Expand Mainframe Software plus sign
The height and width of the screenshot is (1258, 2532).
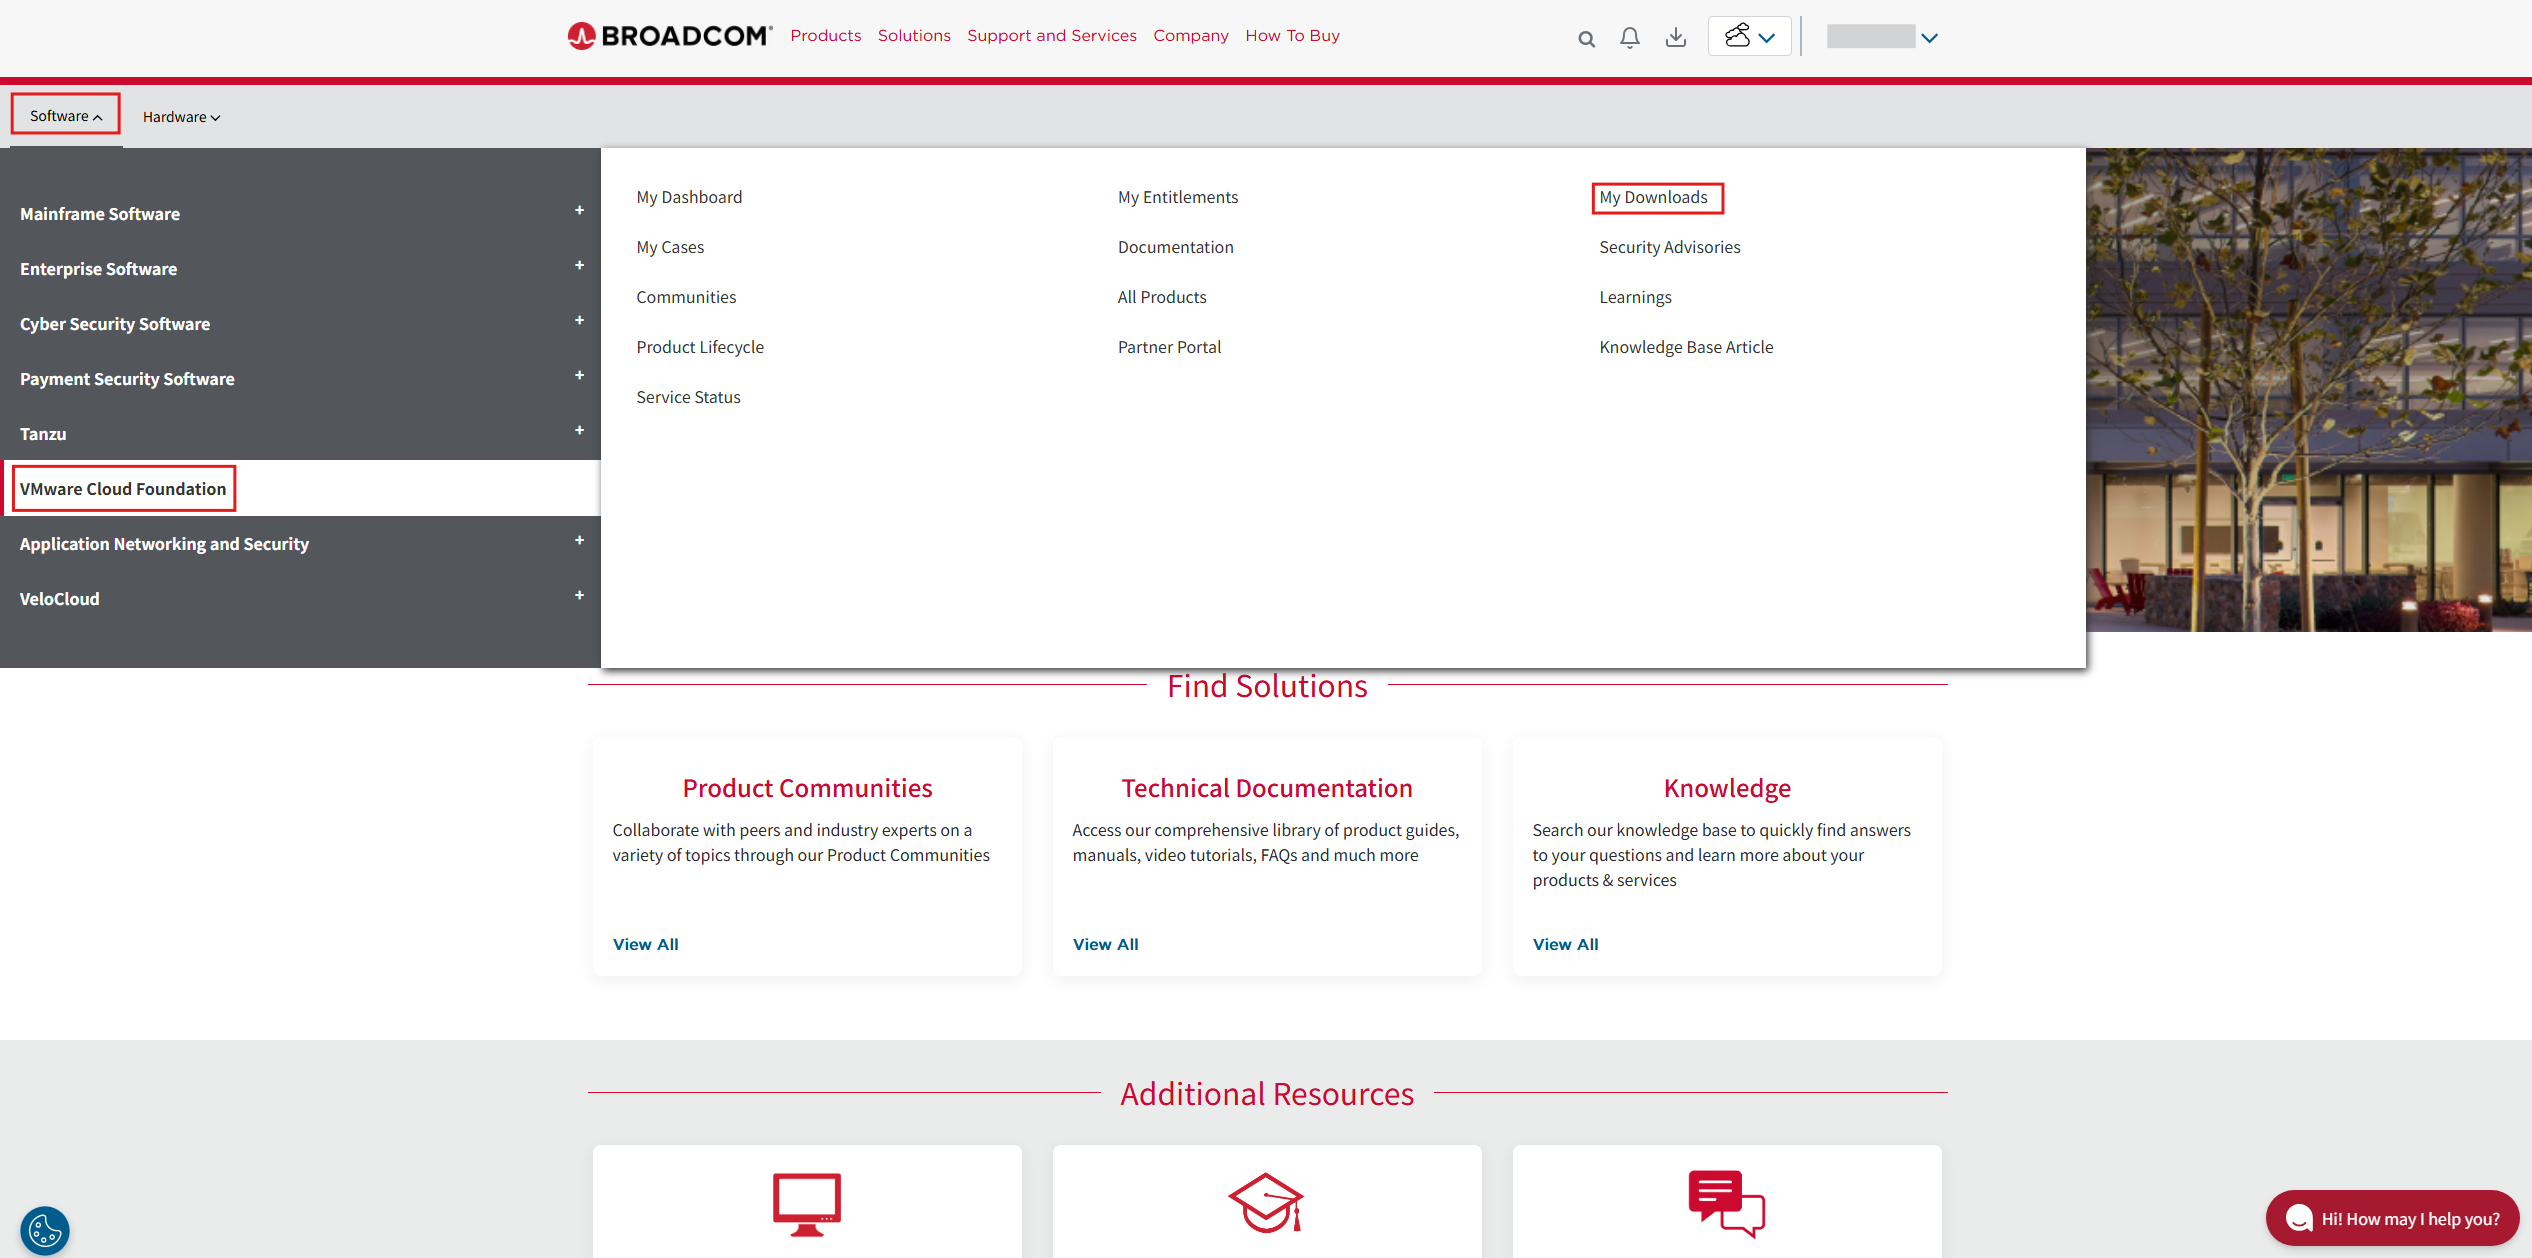point(579,210)
